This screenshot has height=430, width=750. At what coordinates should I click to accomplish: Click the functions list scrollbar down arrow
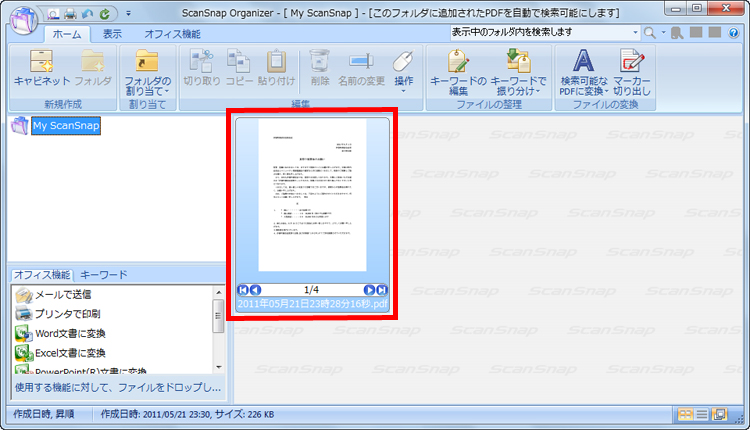(219, 367)
